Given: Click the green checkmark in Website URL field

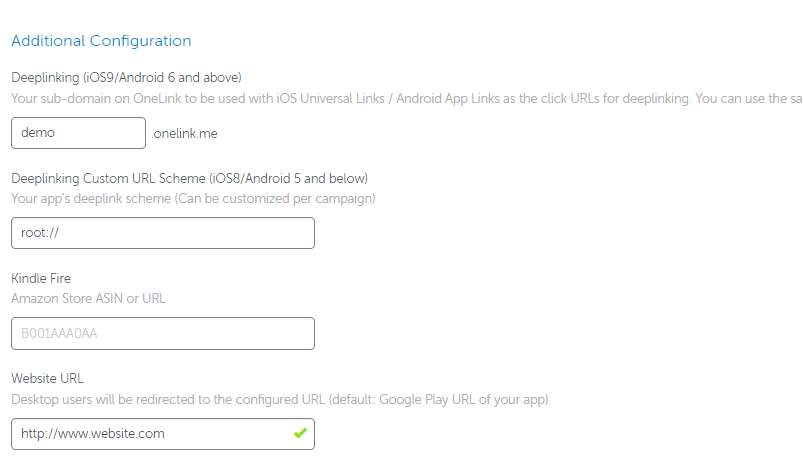Looking at the screenshot, I should [x=300, y=434].
